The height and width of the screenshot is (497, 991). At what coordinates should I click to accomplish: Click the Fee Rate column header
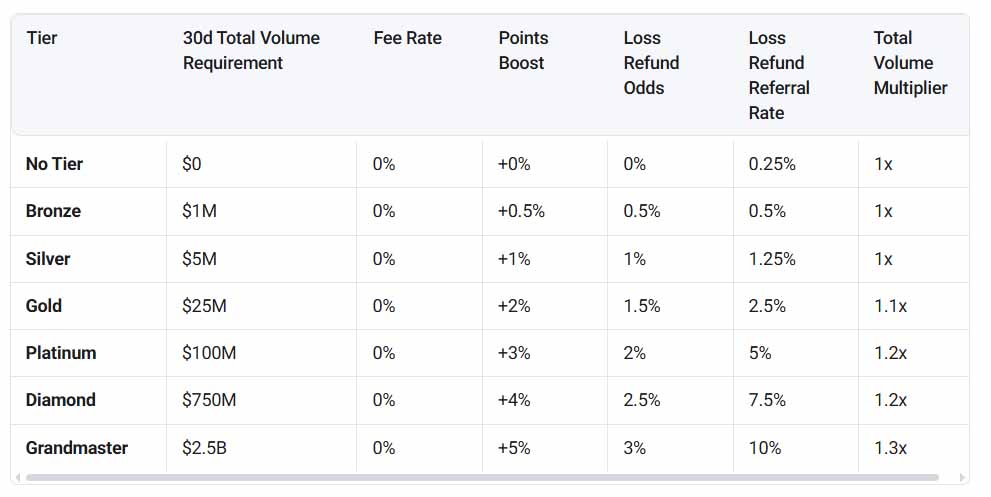pyautogui.click(x=407, y=38)
